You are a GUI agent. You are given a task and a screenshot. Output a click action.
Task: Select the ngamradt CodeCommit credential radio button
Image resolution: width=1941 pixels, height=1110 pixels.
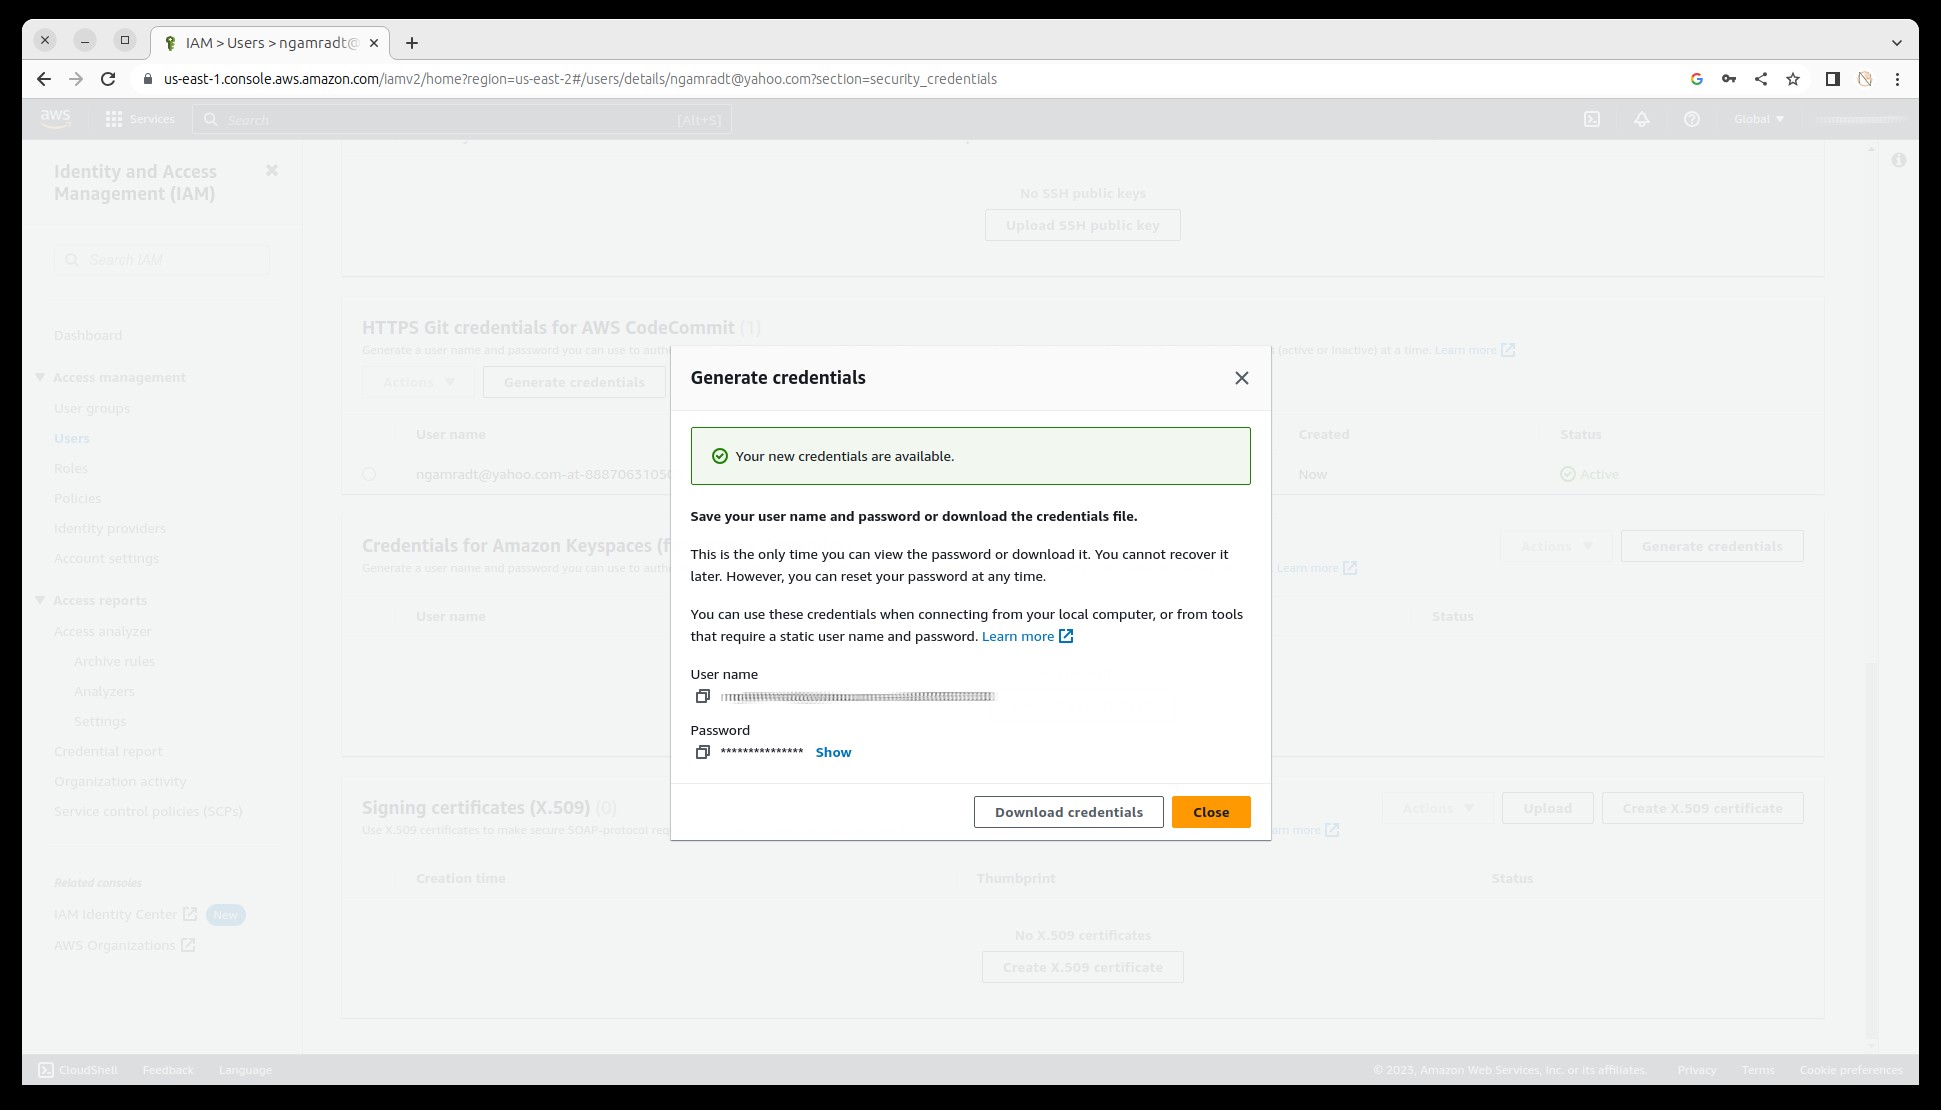tap(369, 474)
